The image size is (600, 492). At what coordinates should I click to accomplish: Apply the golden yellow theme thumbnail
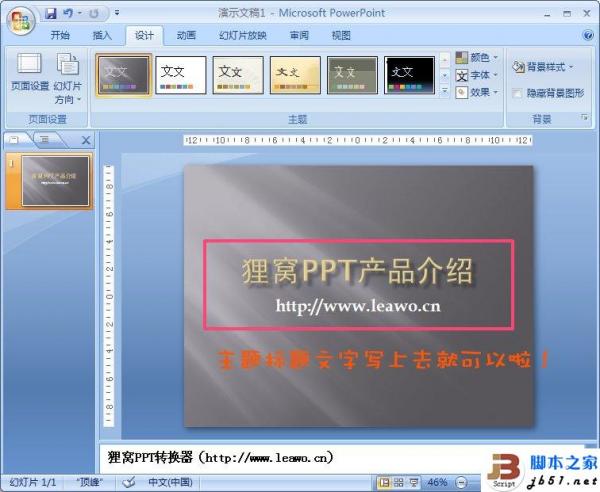(295, 75)
